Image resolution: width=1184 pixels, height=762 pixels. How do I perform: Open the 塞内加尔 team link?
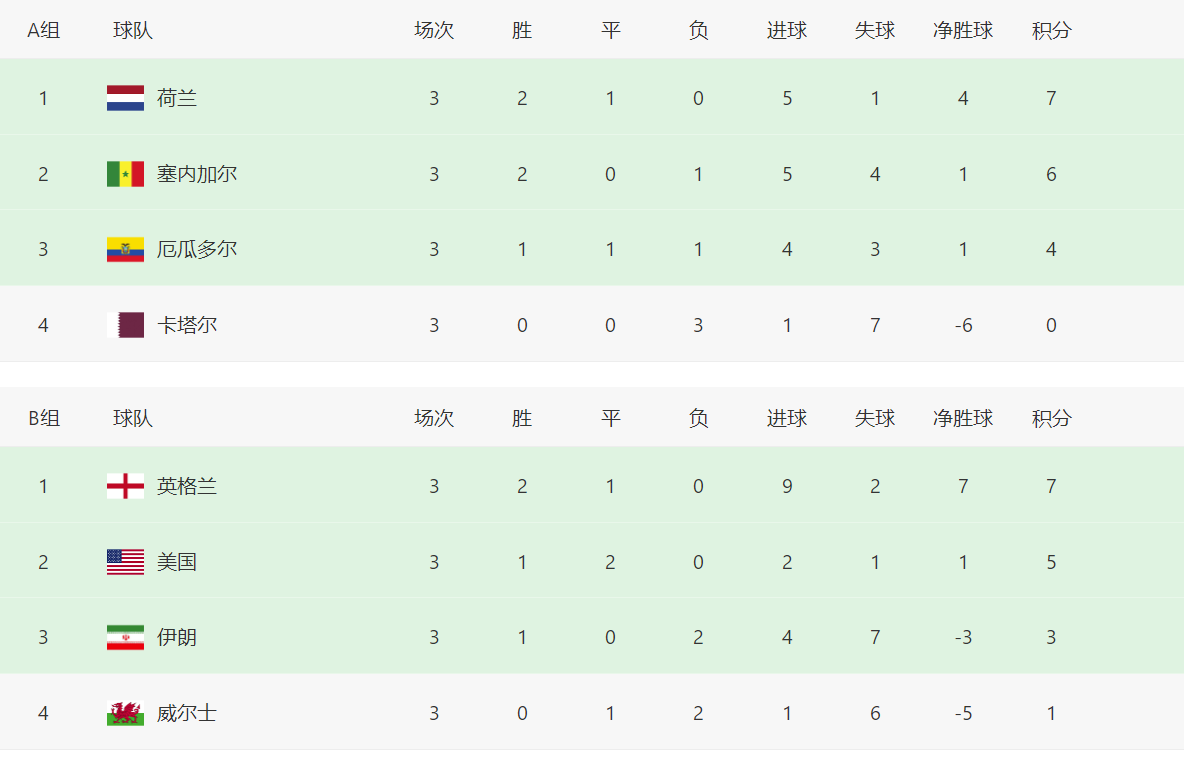(x=197, y=174)
